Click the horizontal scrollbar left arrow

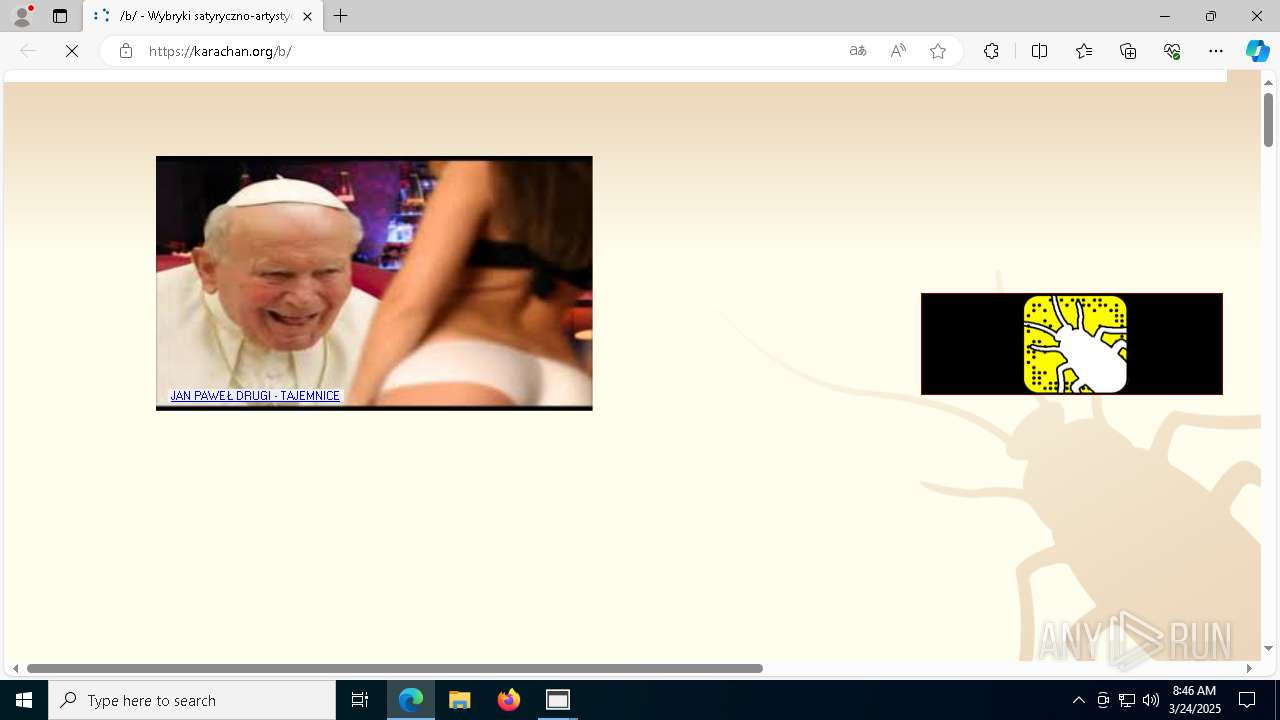tap(15, 668)
